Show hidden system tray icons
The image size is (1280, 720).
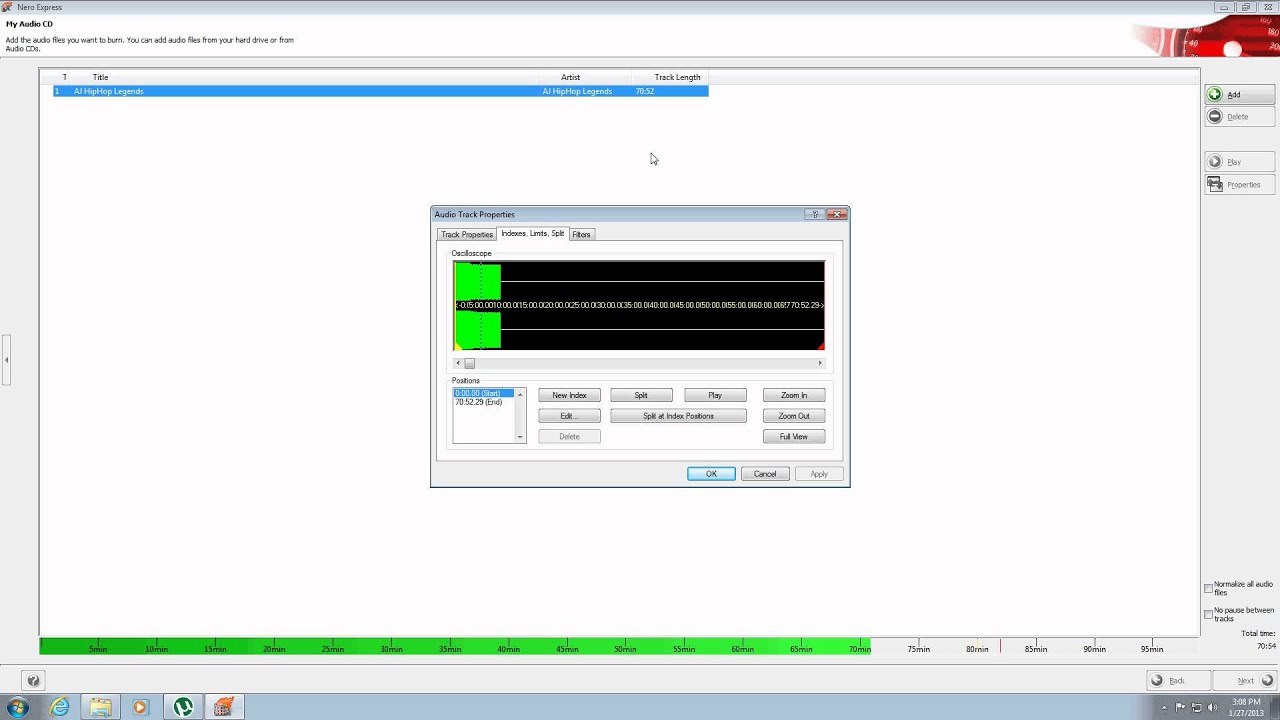pos(1166,707)
